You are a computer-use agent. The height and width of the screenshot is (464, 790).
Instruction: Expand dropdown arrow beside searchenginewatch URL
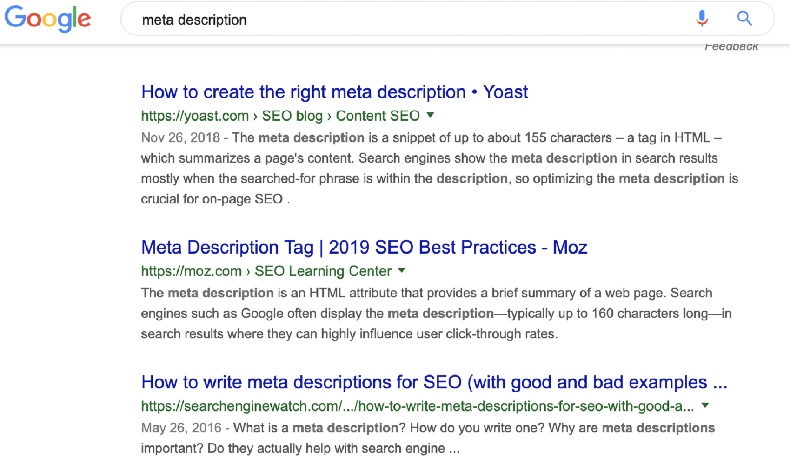tap(705, 405)
